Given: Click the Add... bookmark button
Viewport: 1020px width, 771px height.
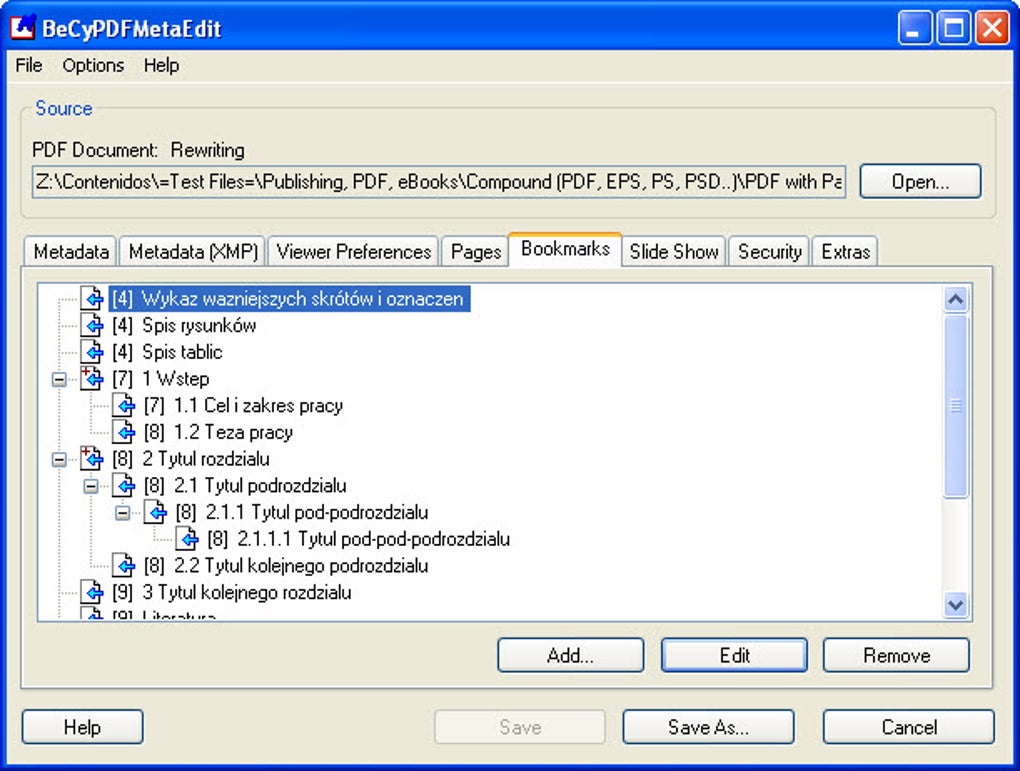Looking at the screenshot, I should tap(570, 656).
